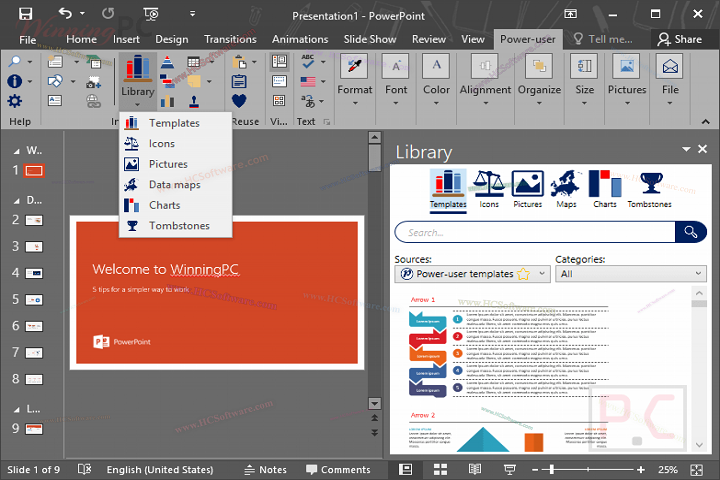Click the Save icon in quick access toolbar
This screenshot has width=720, height=480.
tap(26, 14)
